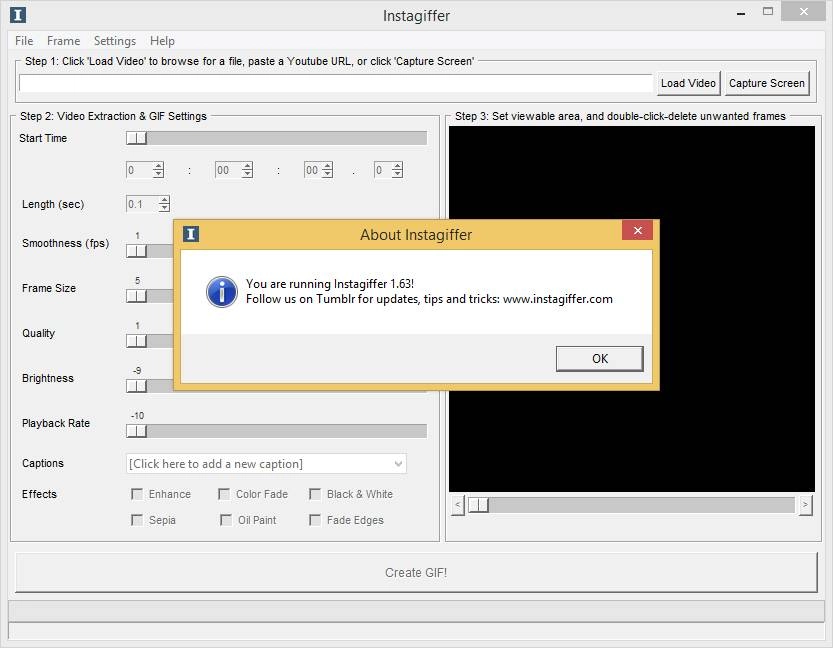Viewport: 833px width, 648px height.
Task: Enable the Oil Paint effect checkbox
Action: (226, 520)
